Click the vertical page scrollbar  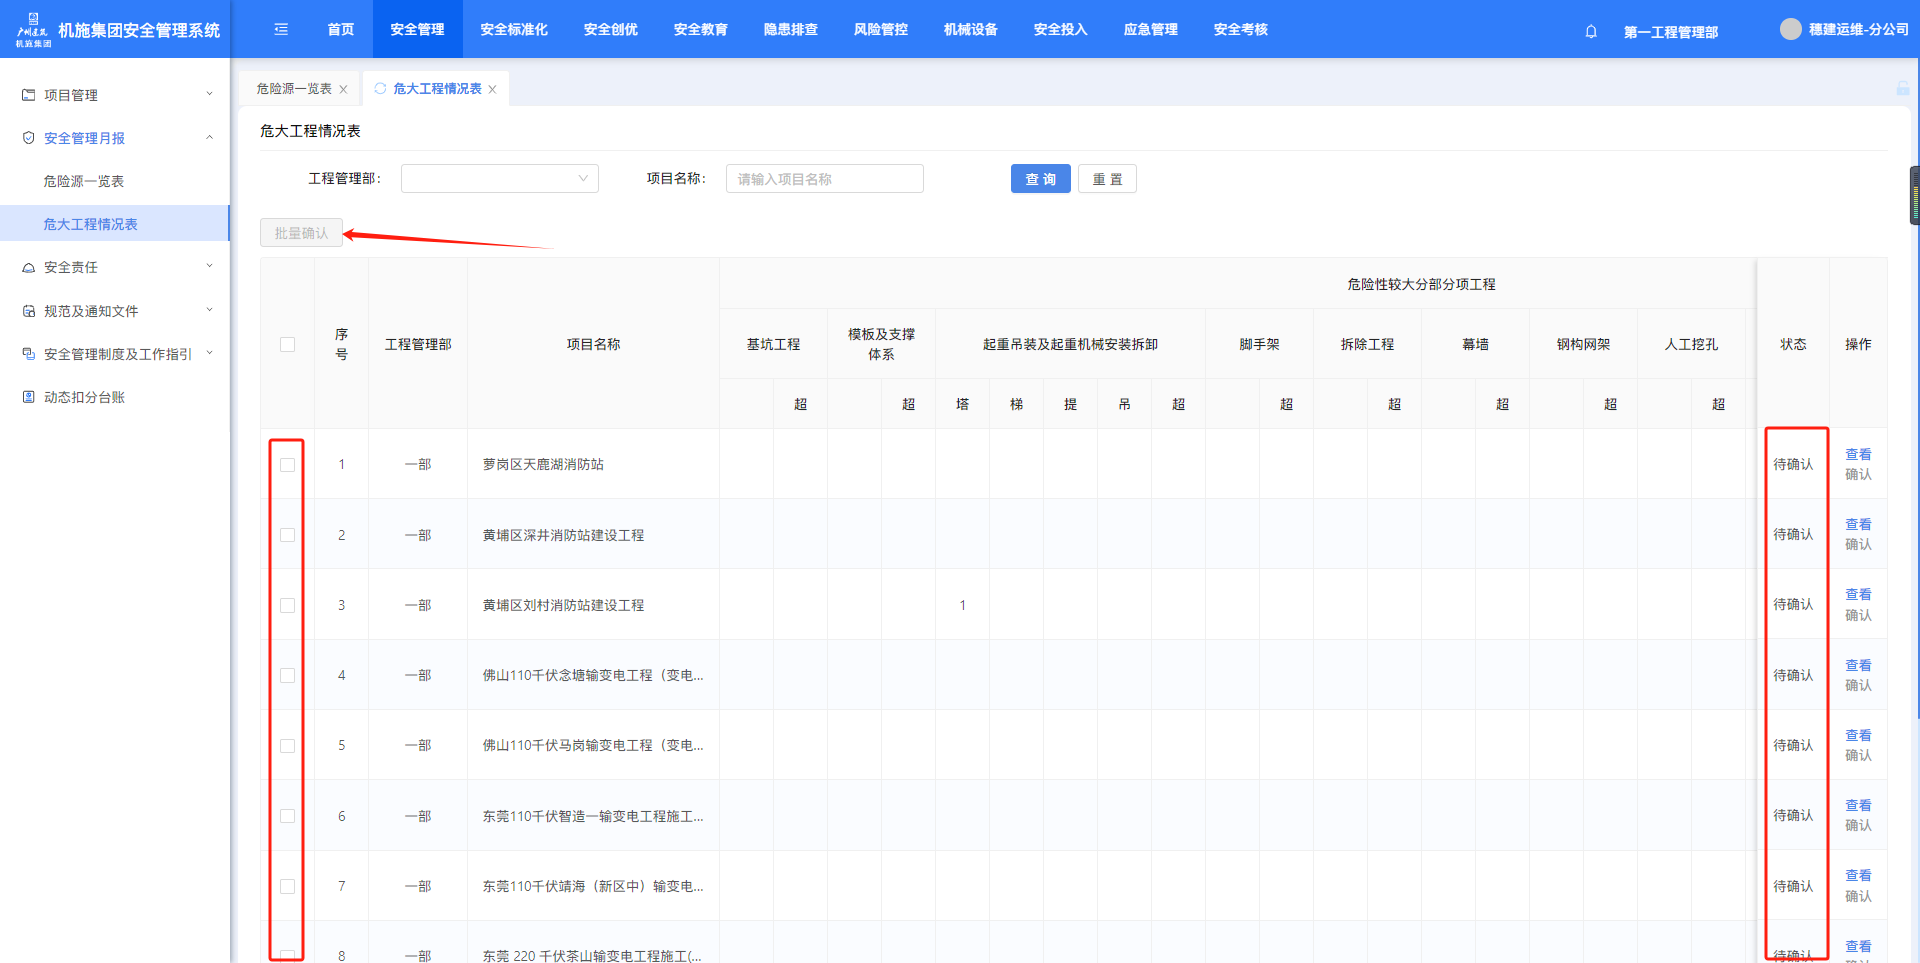tap(1914, 195)
